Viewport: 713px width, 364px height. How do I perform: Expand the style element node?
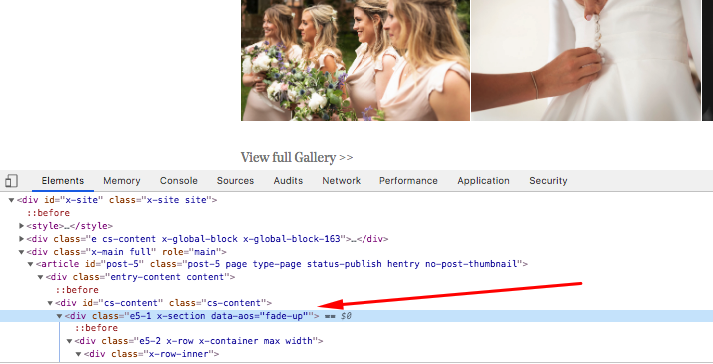[21, 226]
